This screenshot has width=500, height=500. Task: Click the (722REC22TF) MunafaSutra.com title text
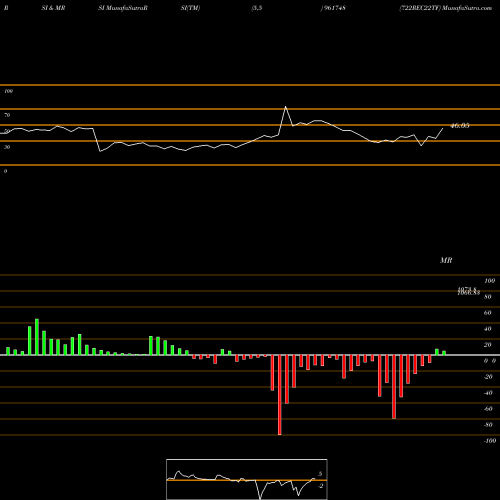coord(446,8)
